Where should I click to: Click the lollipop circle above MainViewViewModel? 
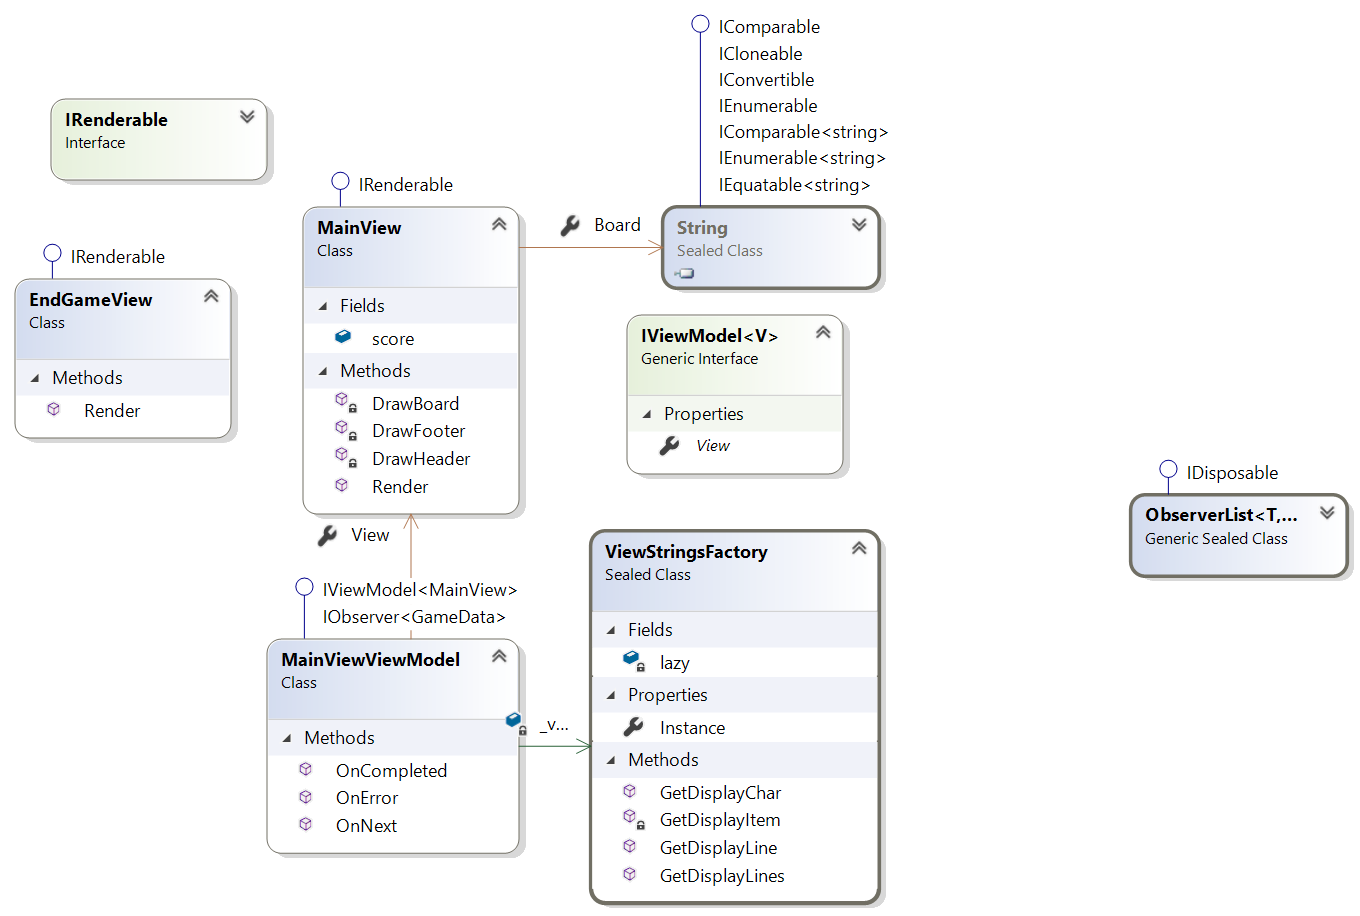[x=304, y=586]
